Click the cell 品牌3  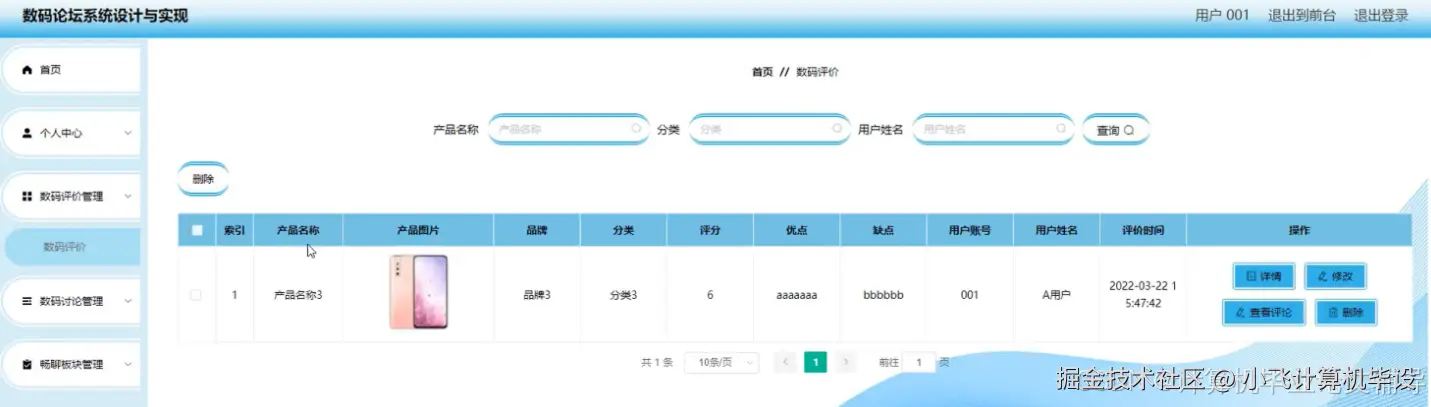coord(537,295)
